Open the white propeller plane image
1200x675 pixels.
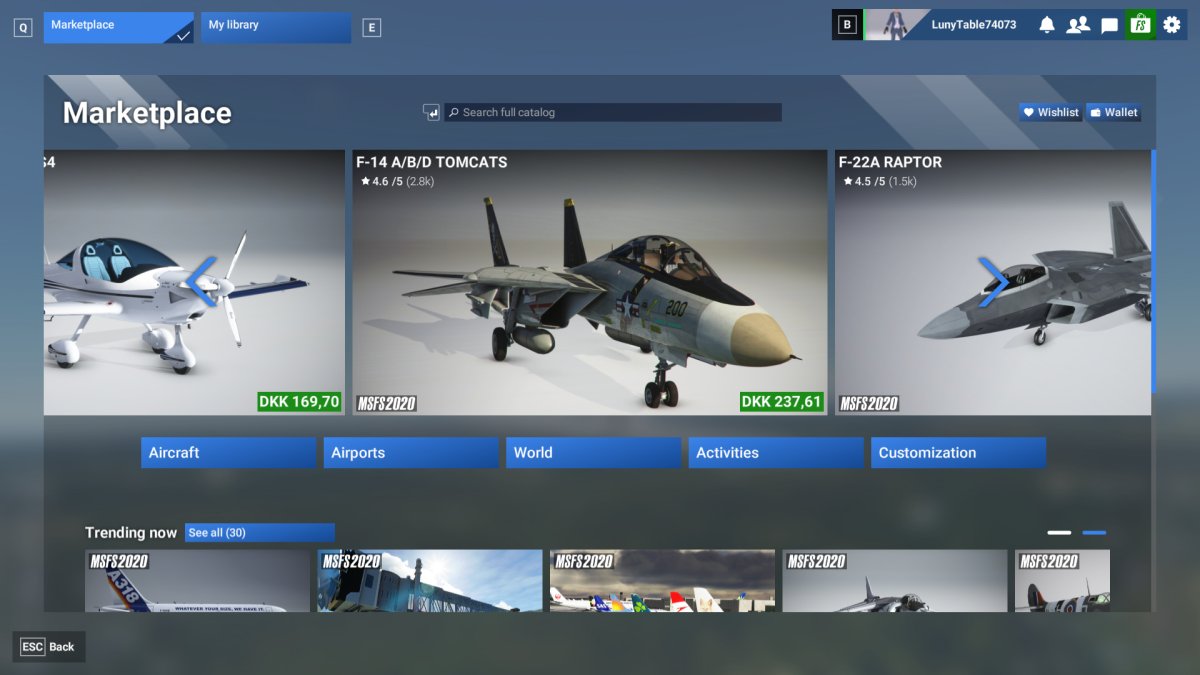pos(194,283)
